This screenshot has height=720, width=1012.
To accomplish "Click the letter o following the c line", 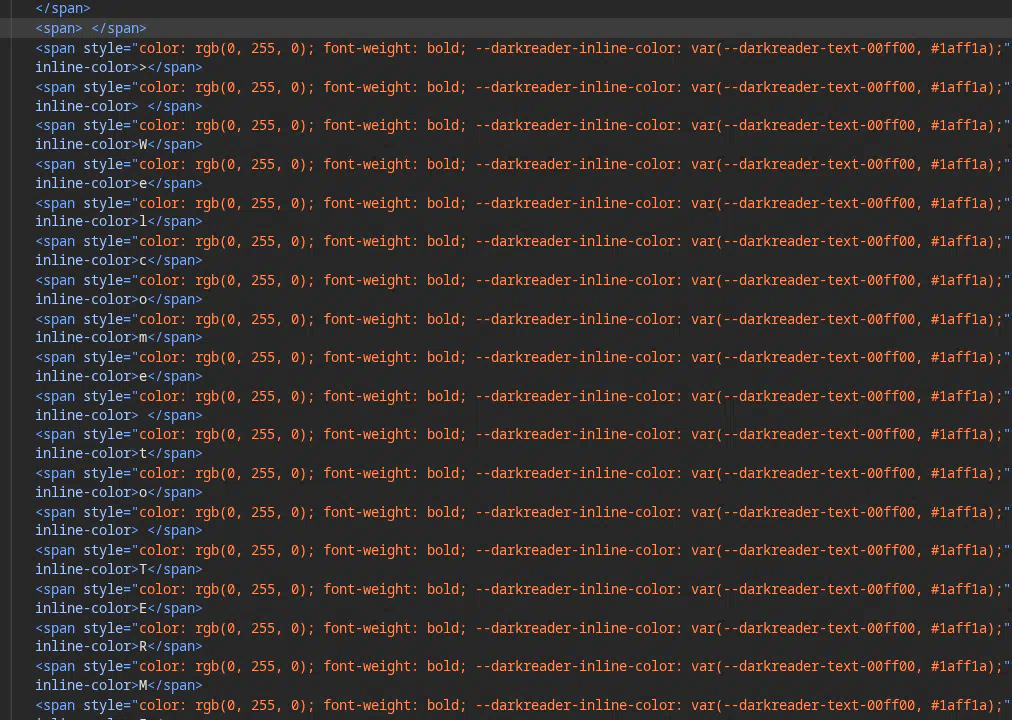I will pos(143,299).
